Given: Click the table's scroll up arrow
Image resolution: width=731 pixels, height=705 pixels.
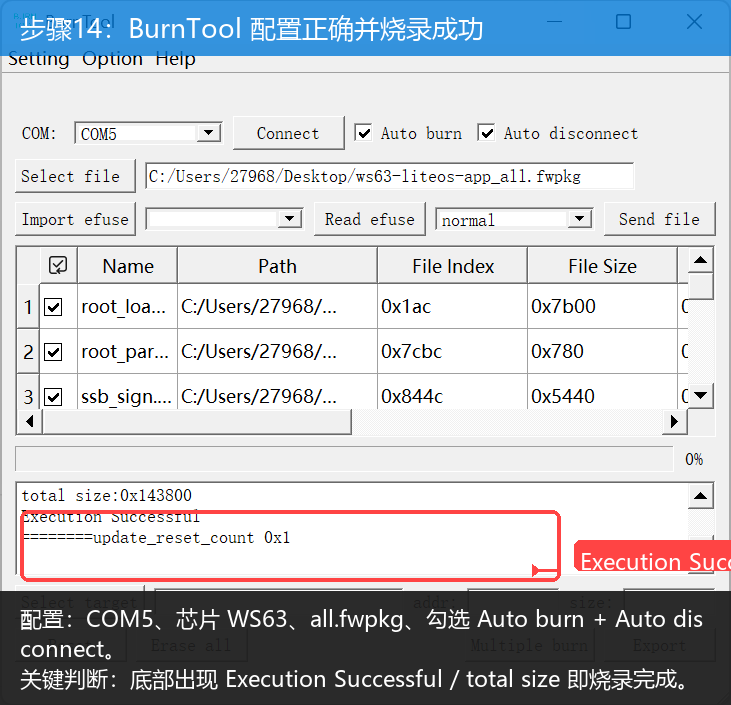Looking at the screenshot, I should click(701, 260).
